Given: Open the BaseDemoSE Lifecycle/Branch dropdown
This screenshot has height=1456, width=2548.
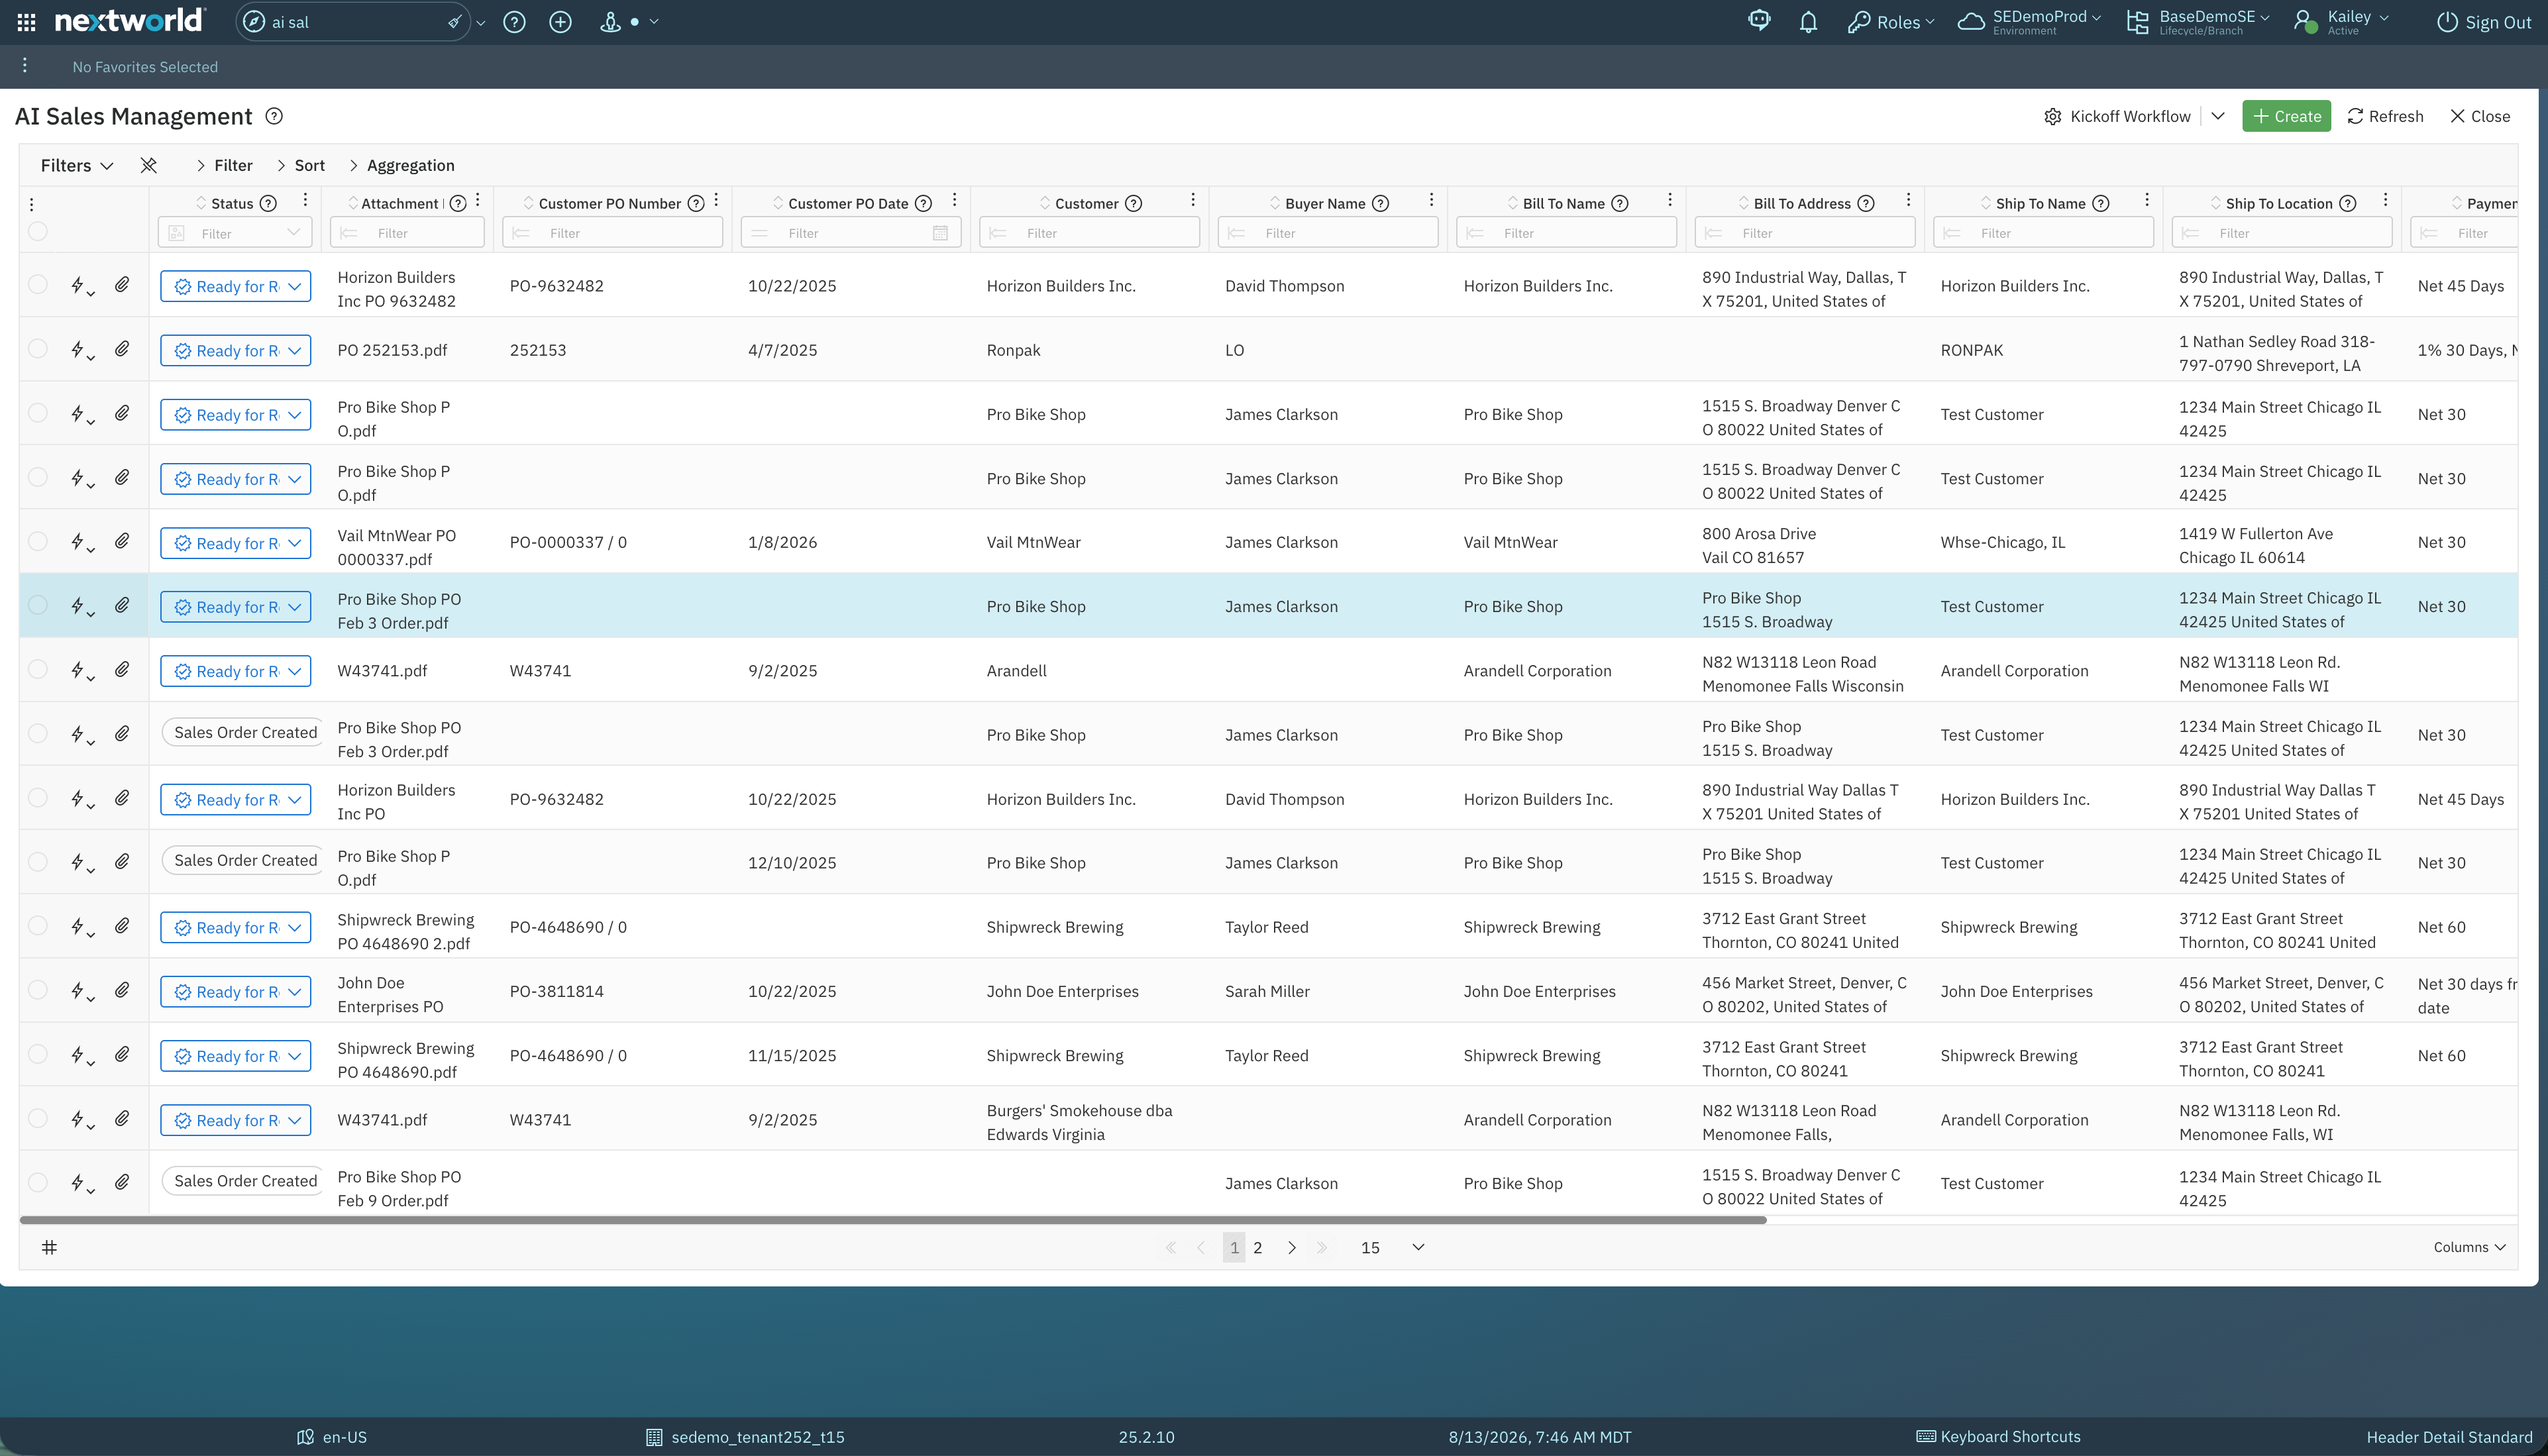Looking at the screenshot, I should point(2198,22).
